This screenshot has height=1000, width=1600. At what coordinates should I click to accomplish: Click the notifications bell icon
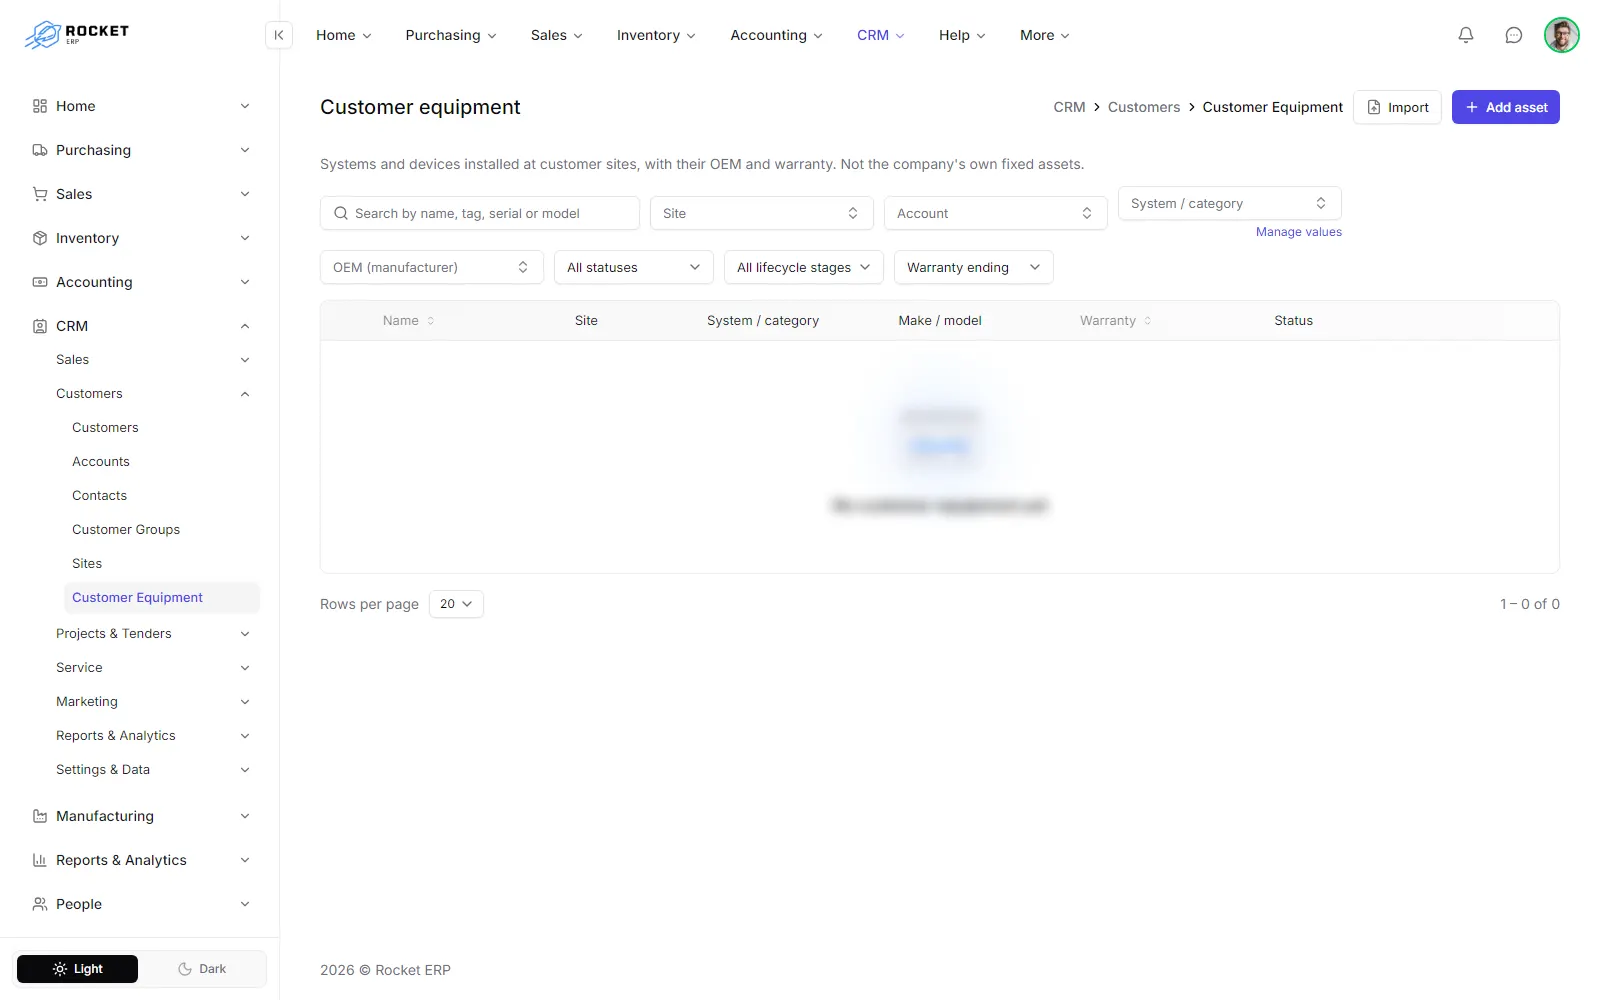coord(1466,35)
